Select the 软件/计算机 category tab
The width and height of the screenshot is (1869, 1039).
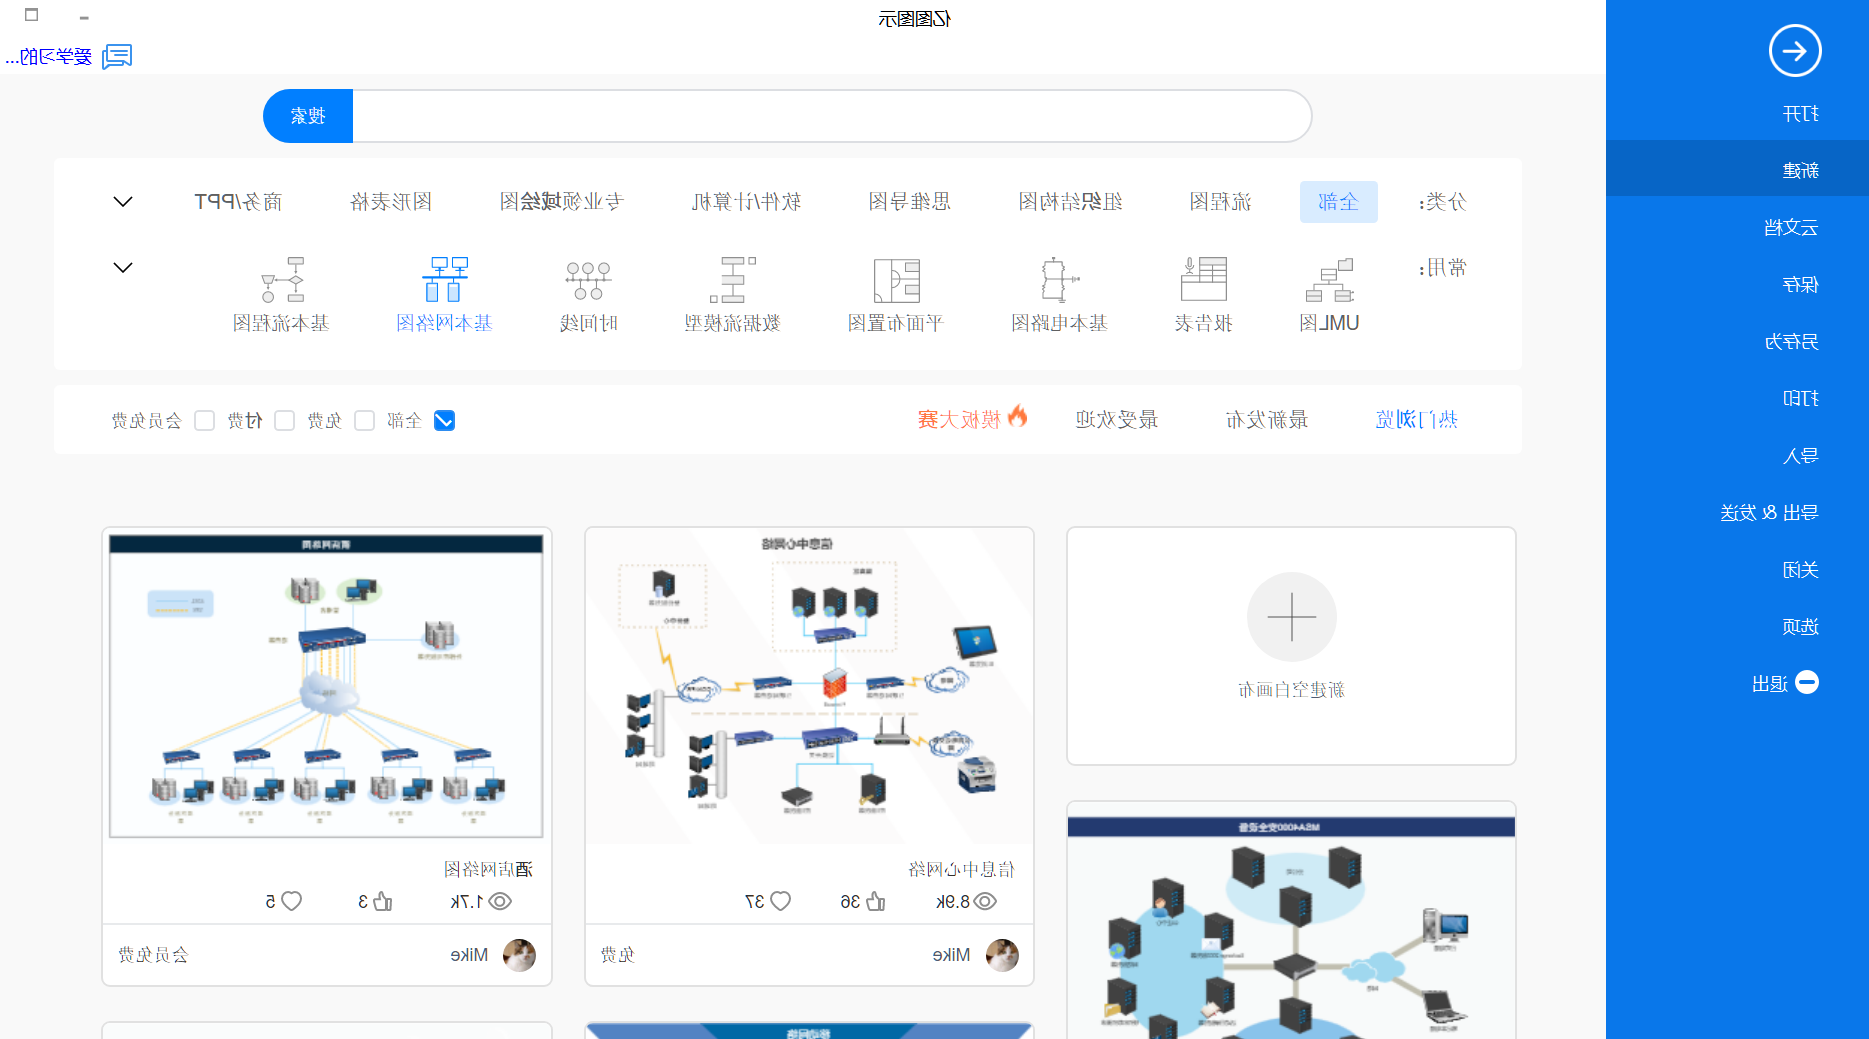746,202
